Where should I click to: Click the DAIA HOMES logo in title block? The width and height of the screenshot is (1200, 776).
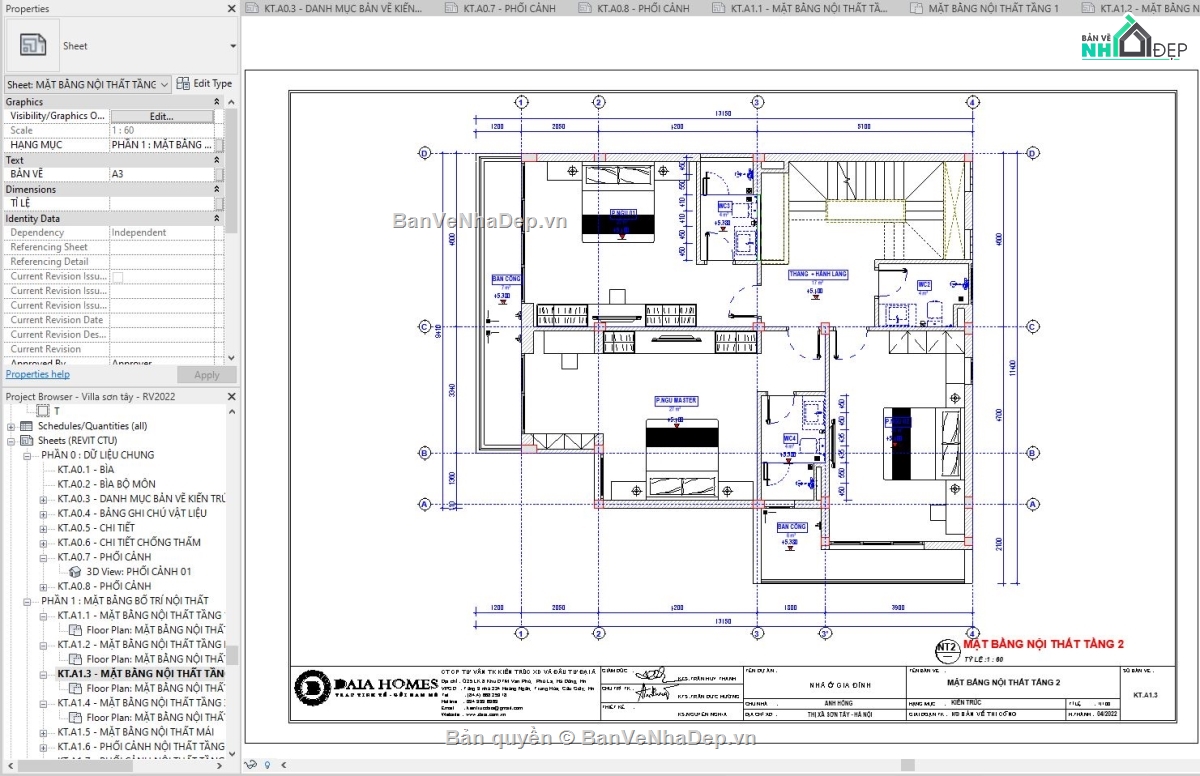(x=366, y=686)
